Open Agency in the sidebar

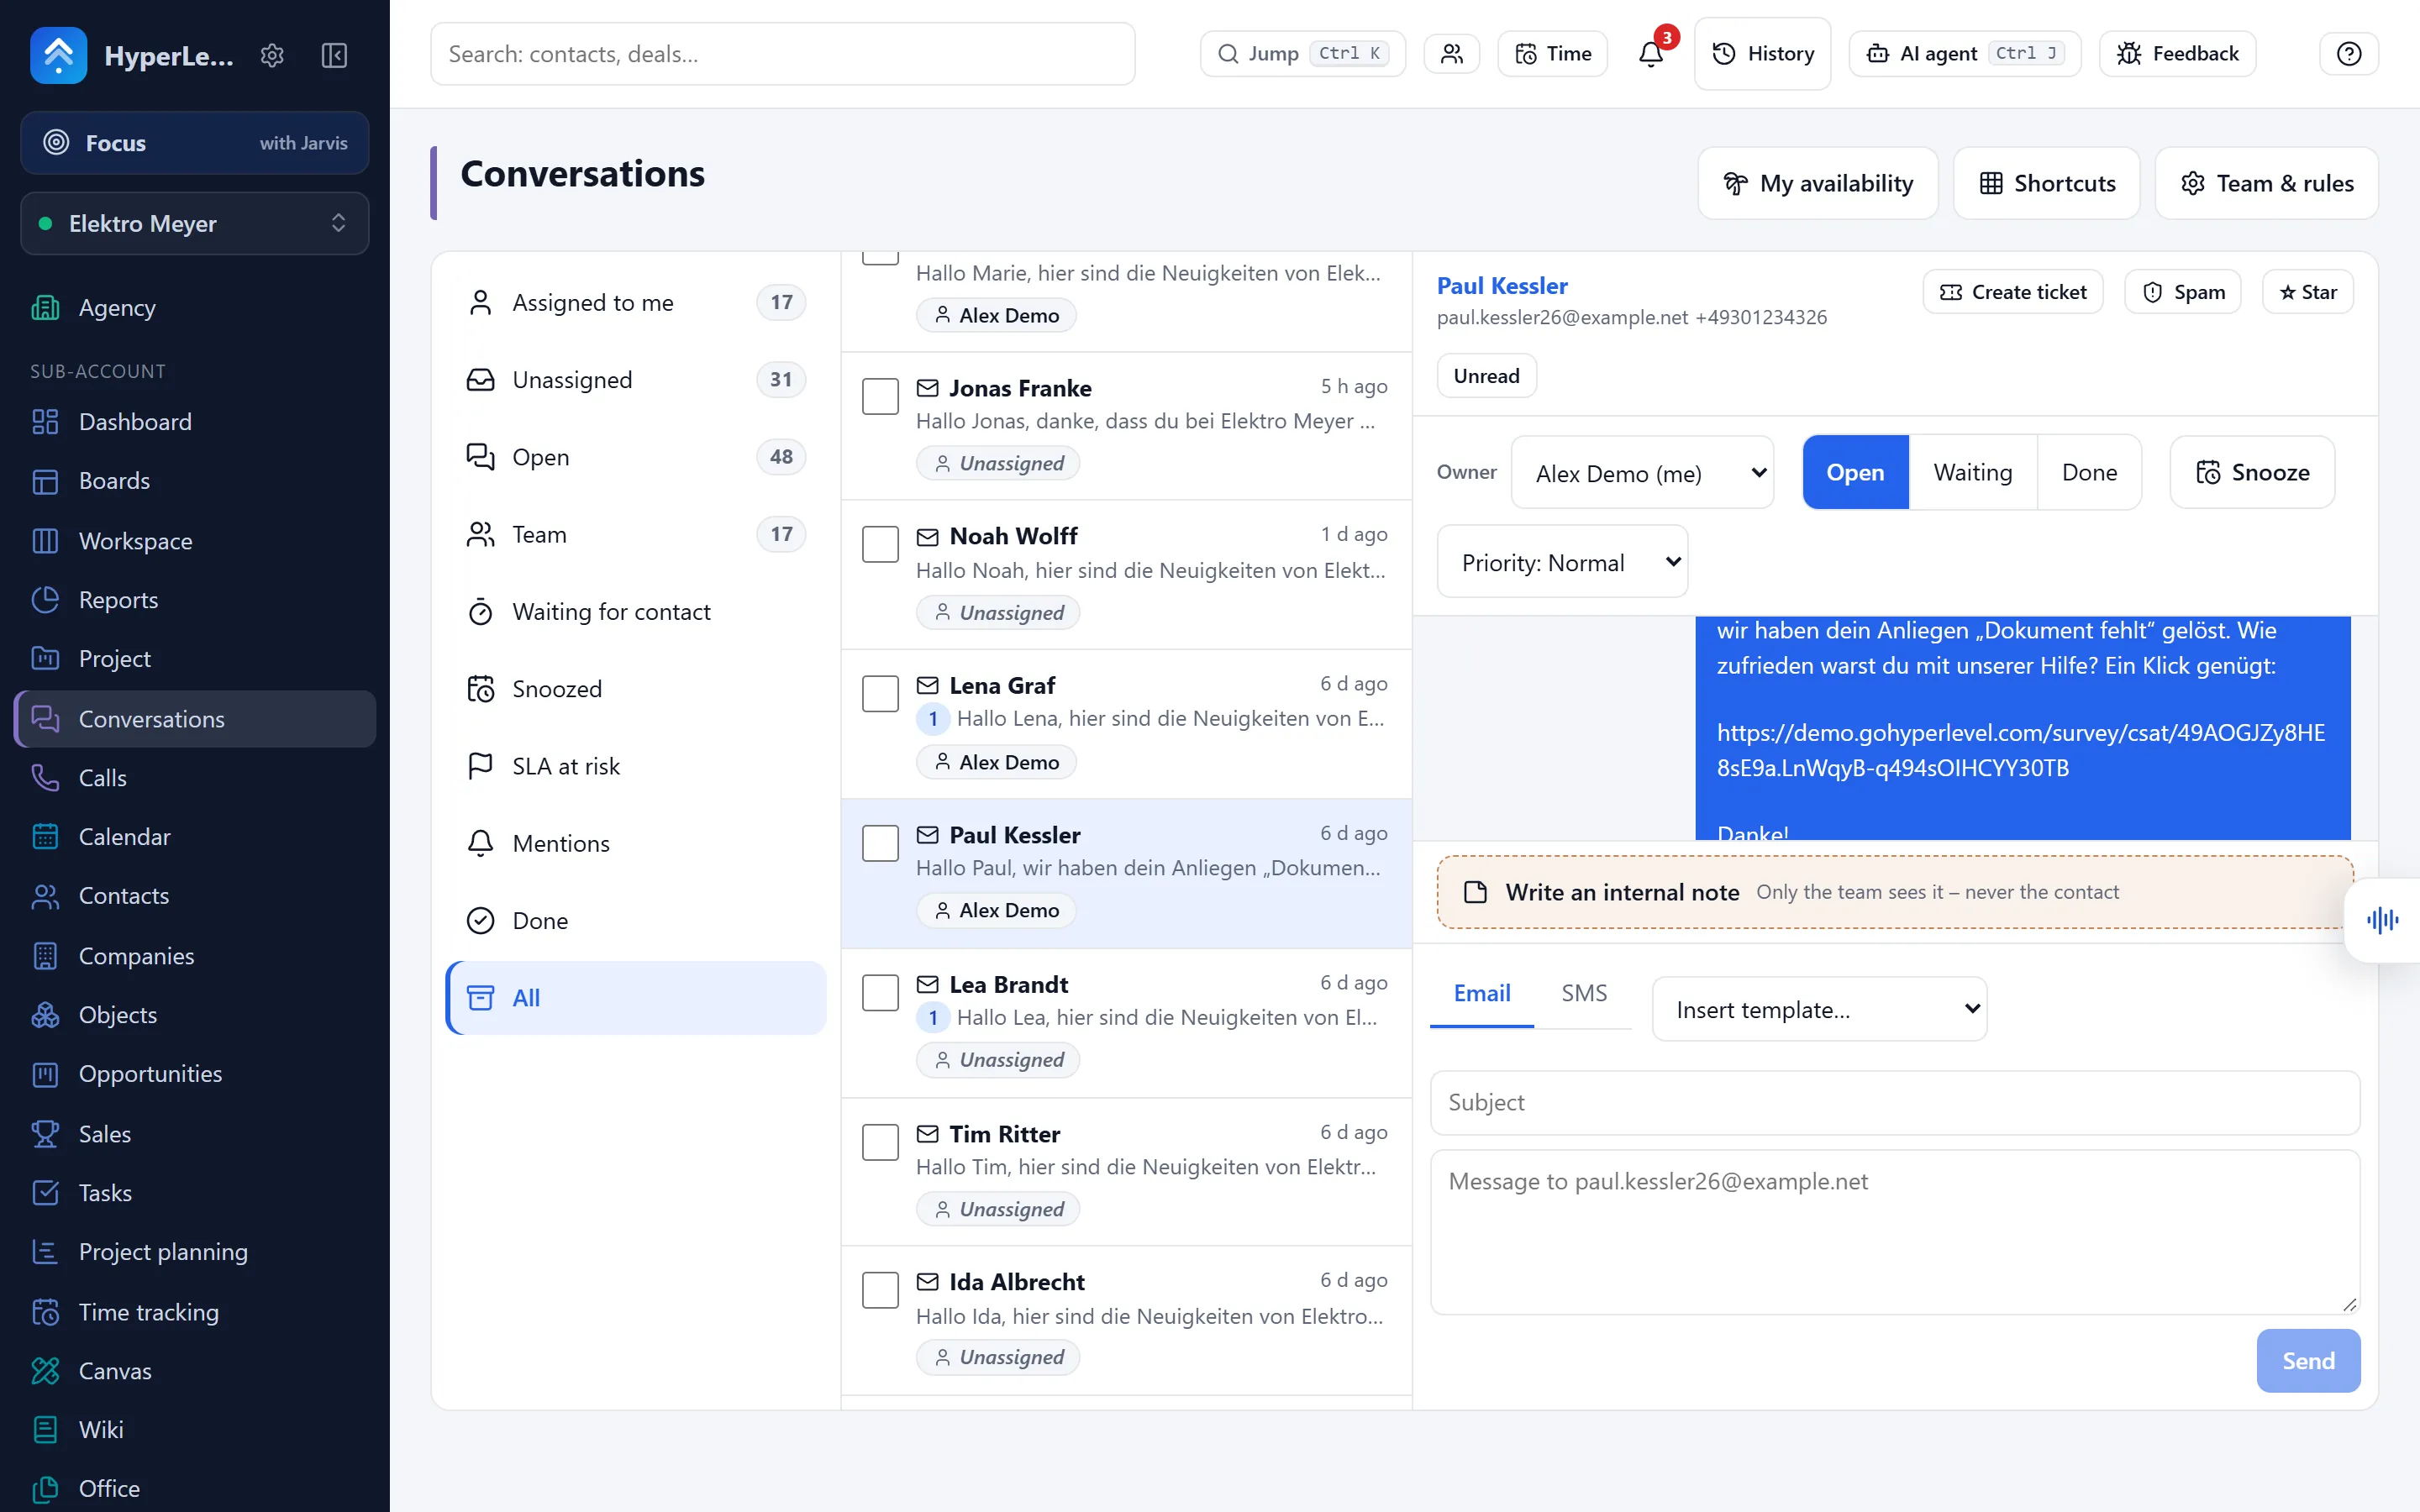195,308
